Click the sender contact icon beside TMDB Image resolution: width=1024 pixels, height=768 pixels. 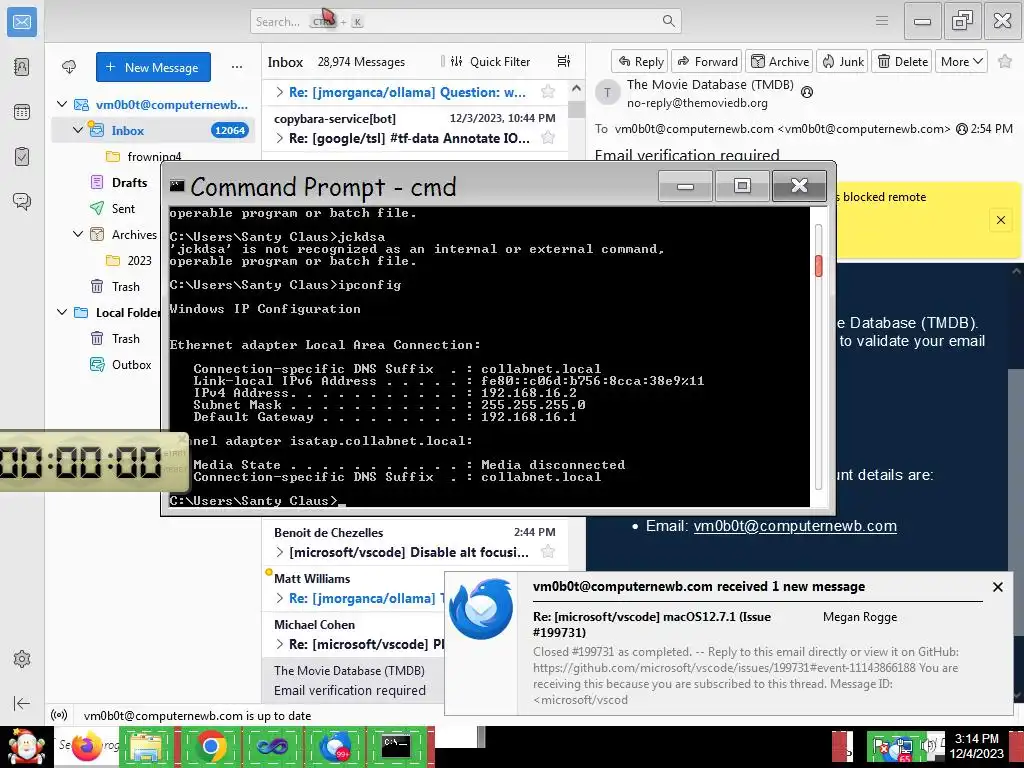tap(807, 92)
